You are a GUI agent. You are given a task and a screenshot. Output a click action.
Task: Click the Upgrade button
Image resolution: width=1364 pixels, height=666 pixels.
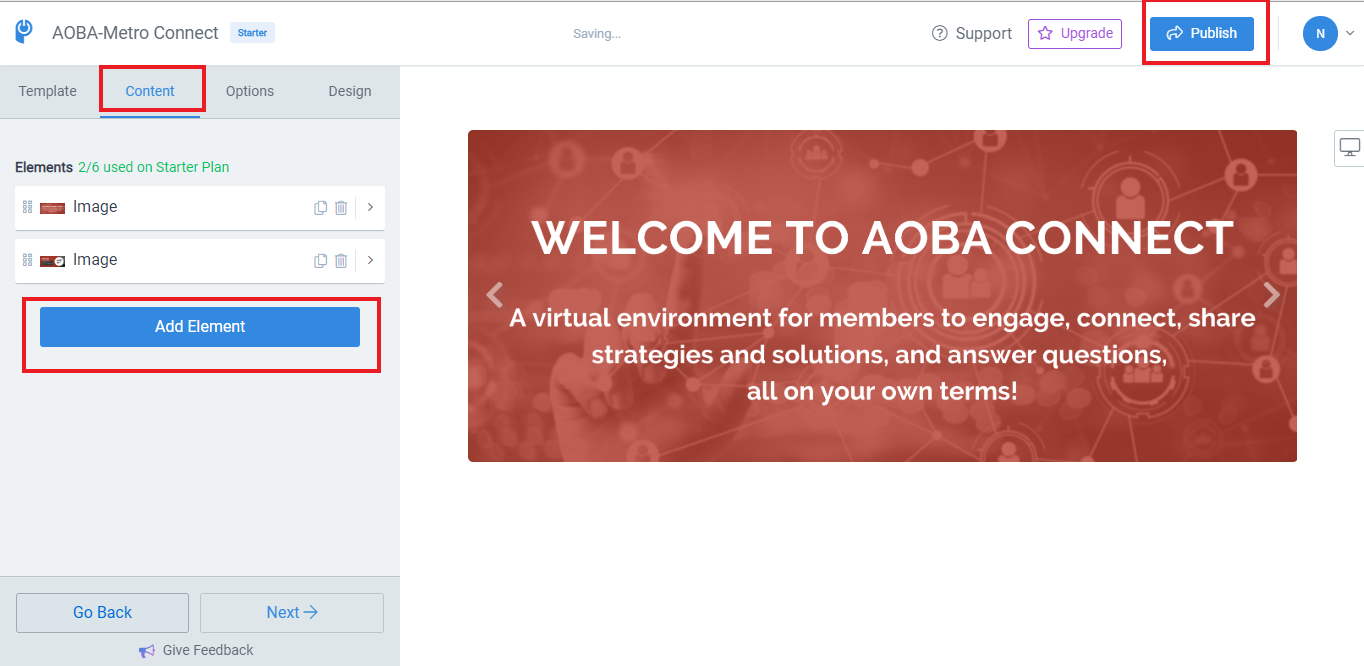(1075, 33)
